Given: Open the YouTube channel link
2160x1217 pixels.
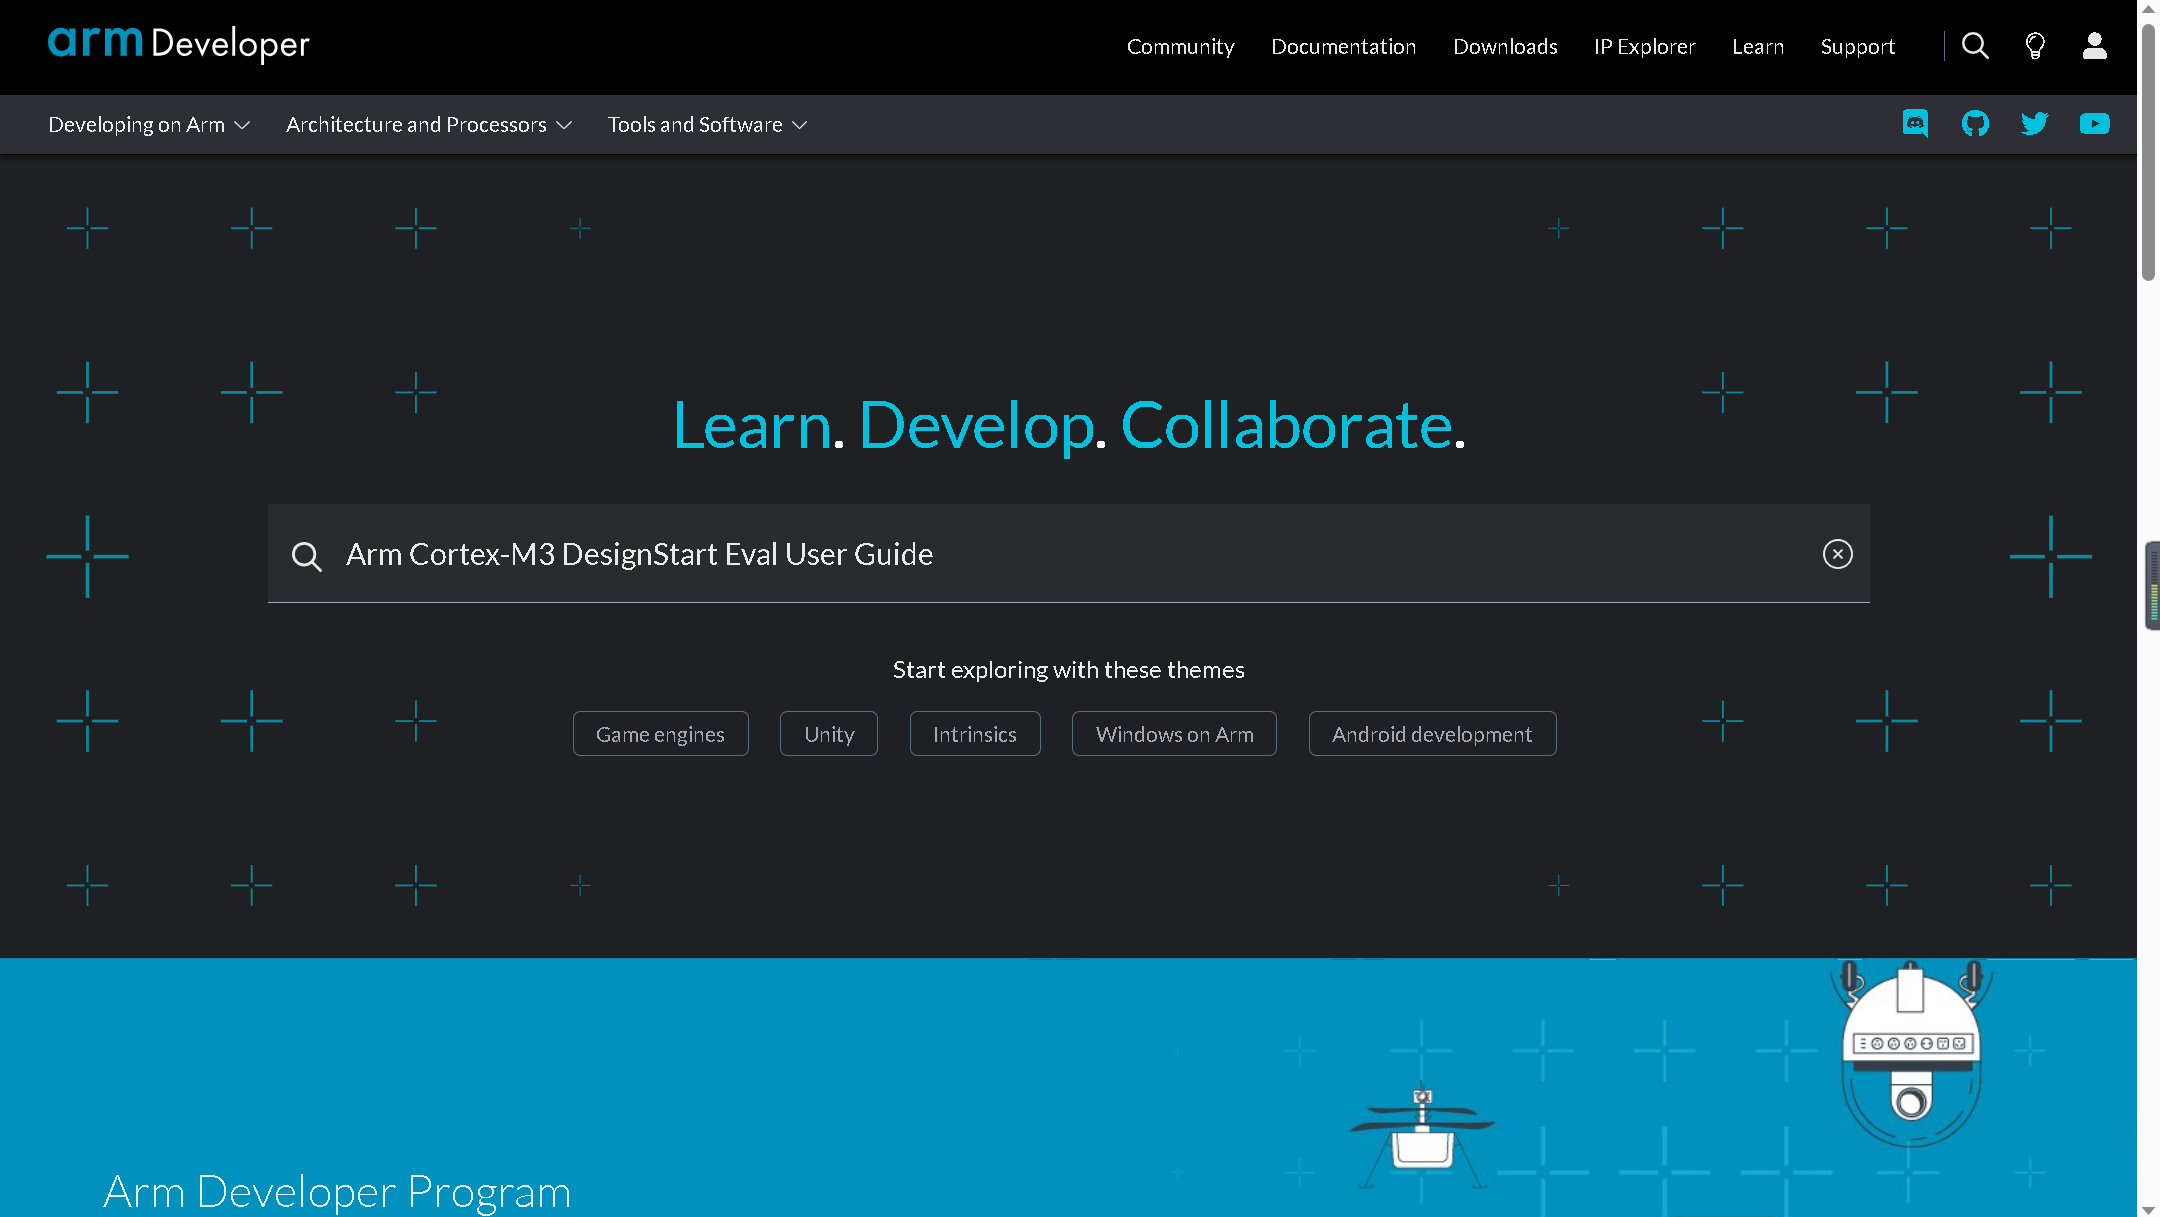Looking at the screenshot, I should [2095, 123].
